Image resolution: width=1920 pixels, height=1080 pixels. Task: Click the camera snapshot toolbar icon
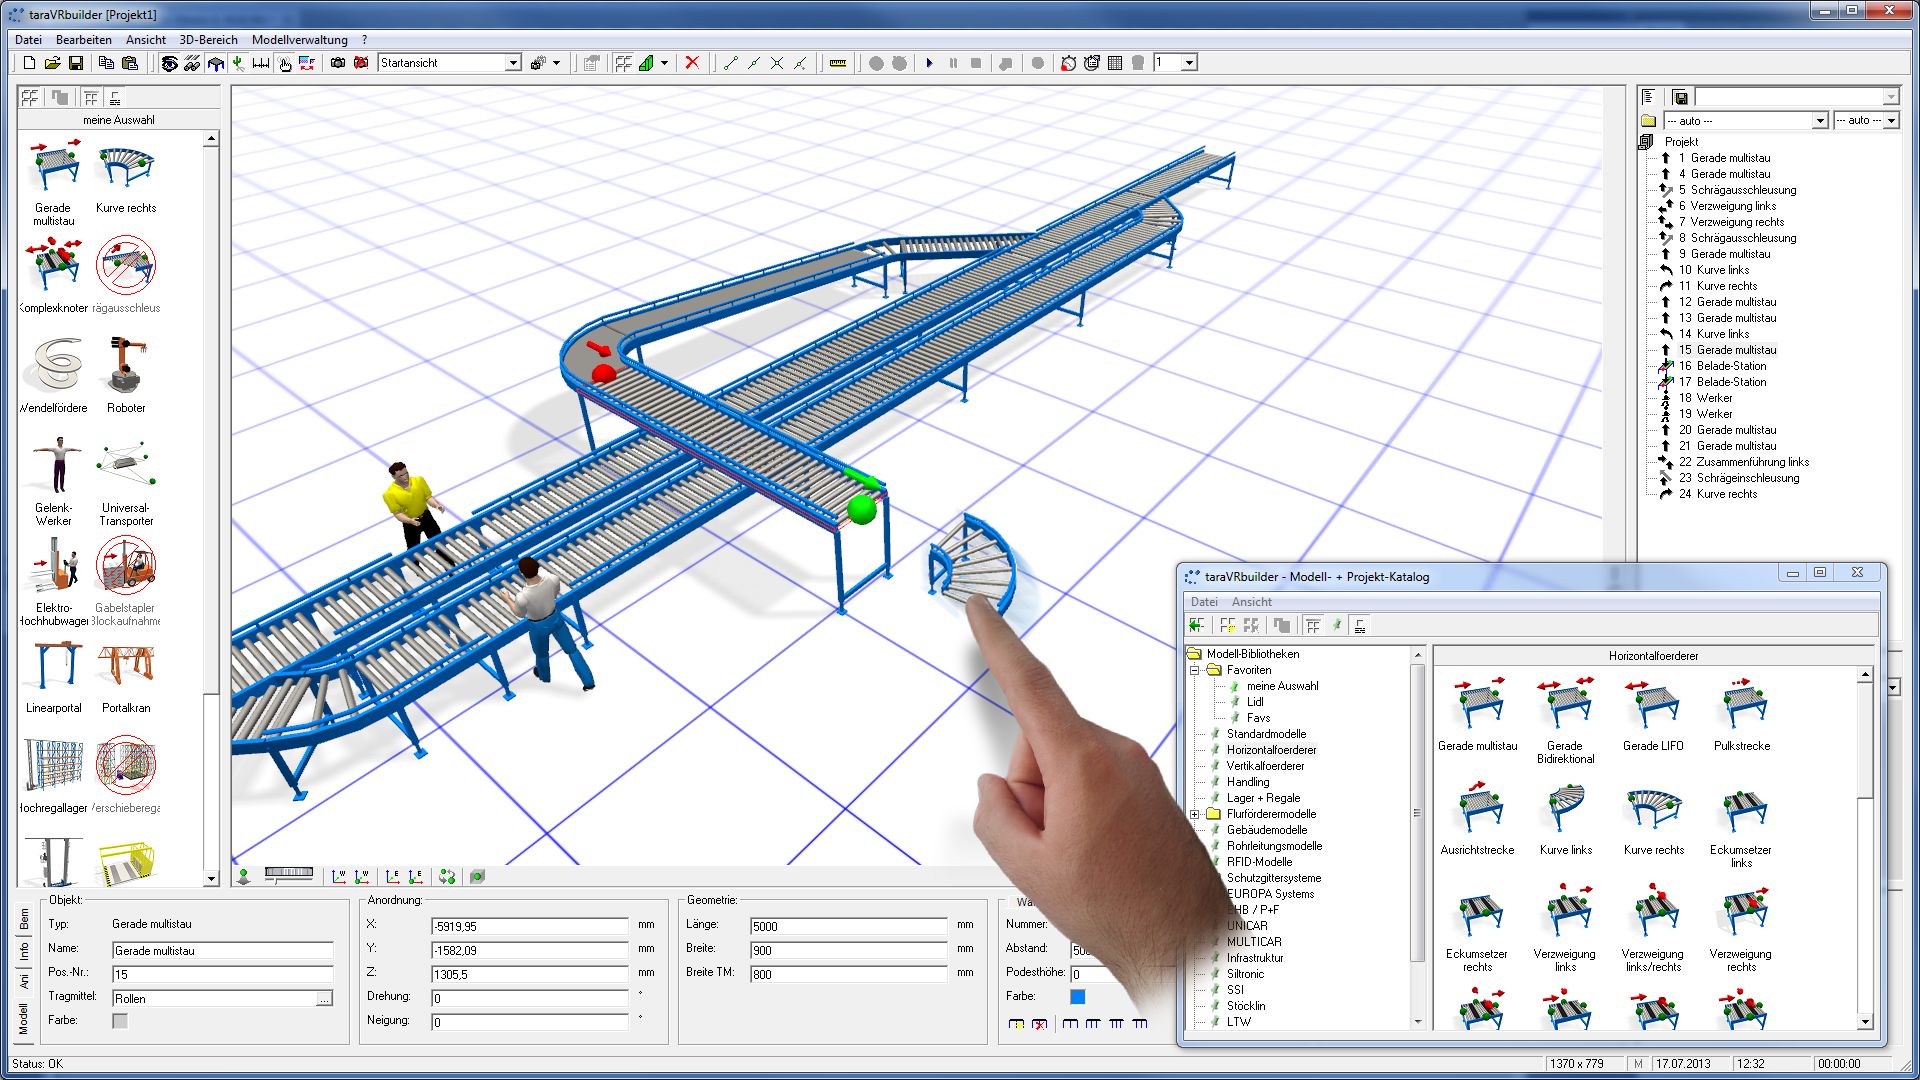338,63
